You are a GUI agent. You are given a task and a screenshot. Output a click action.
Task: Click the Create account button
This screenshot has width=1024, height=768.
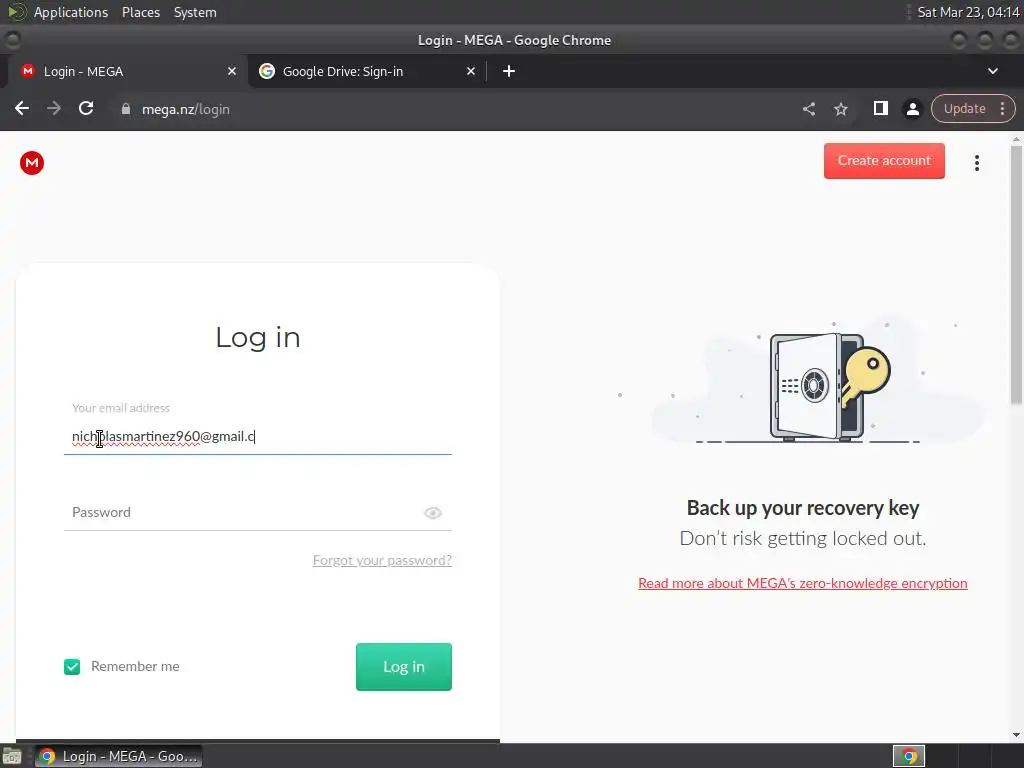click(x=884, y=161)
